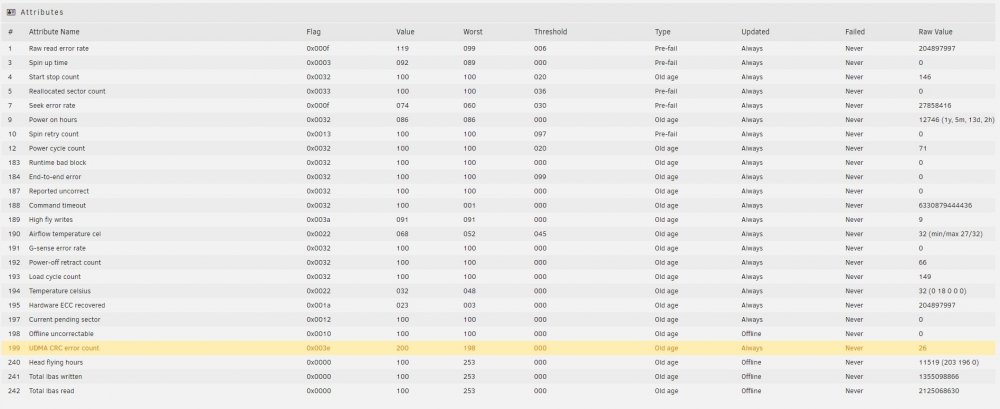Click the Raw Value column header
Viewport: 1000px width, 409px height.
click(936, 32)
